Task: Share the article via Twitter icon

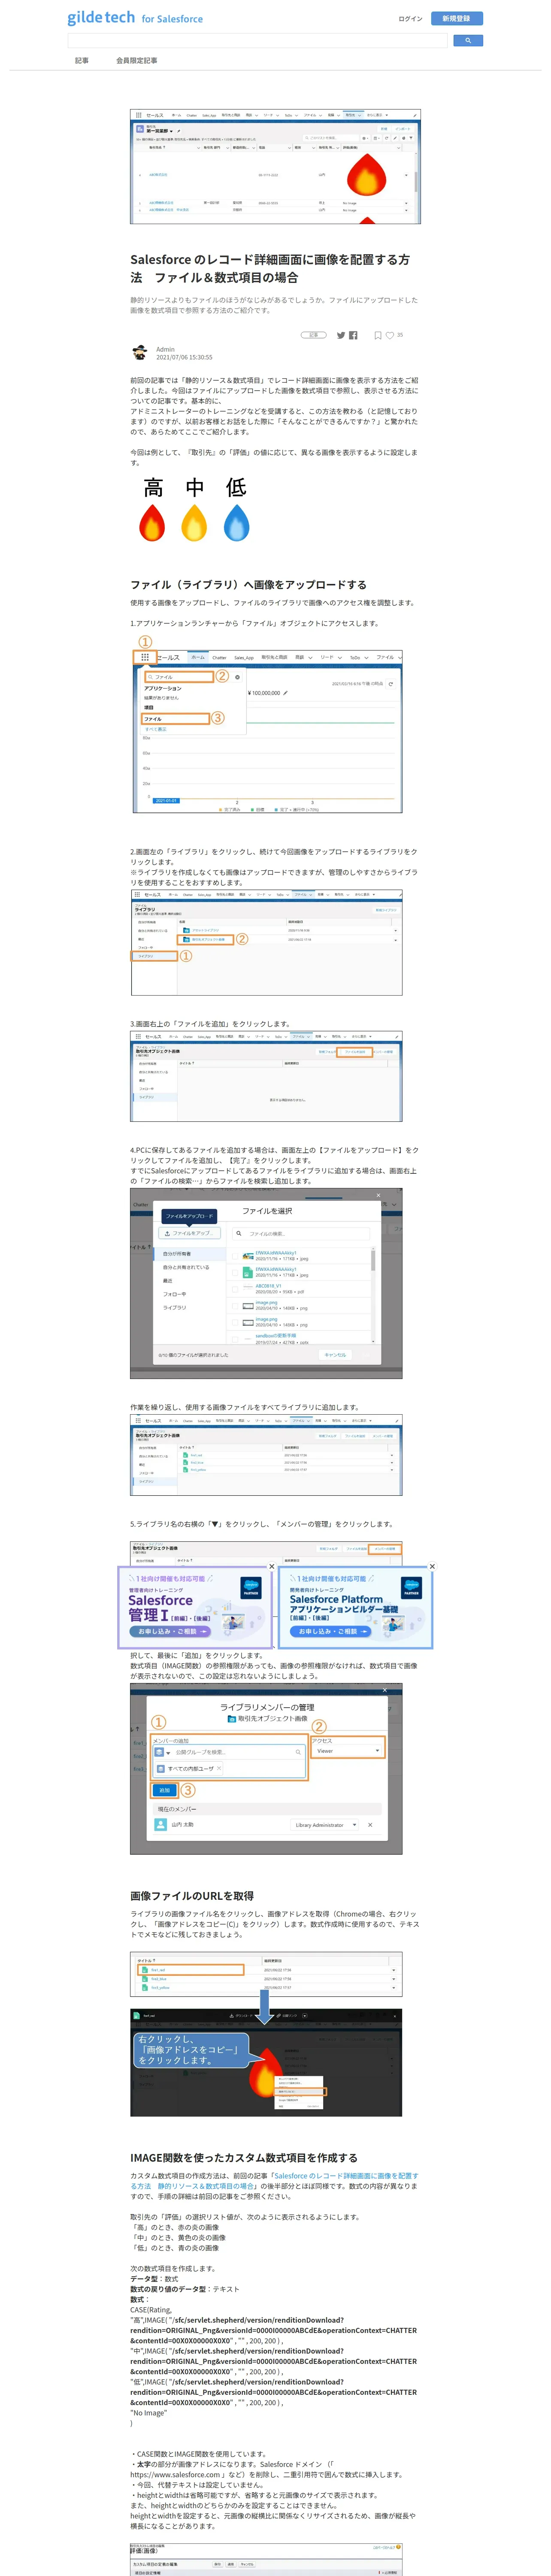Action: 341,335
